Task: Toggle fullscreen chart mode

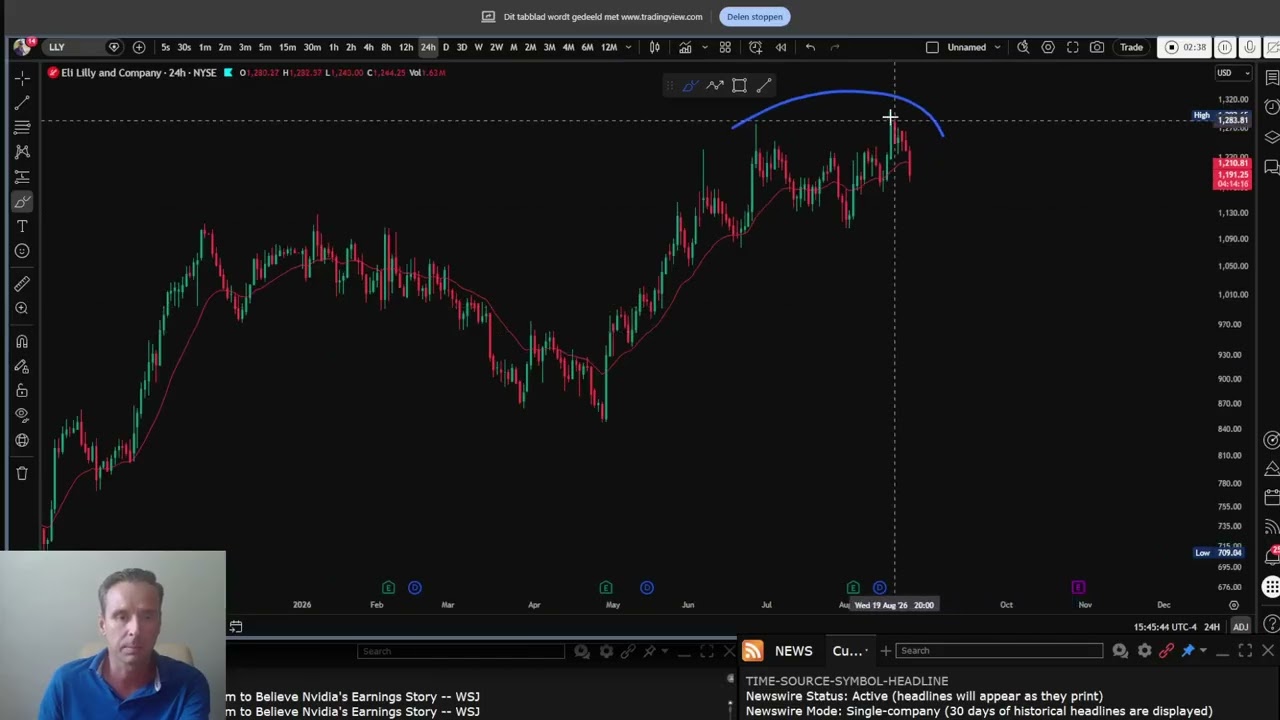Action: [1073, 47]
